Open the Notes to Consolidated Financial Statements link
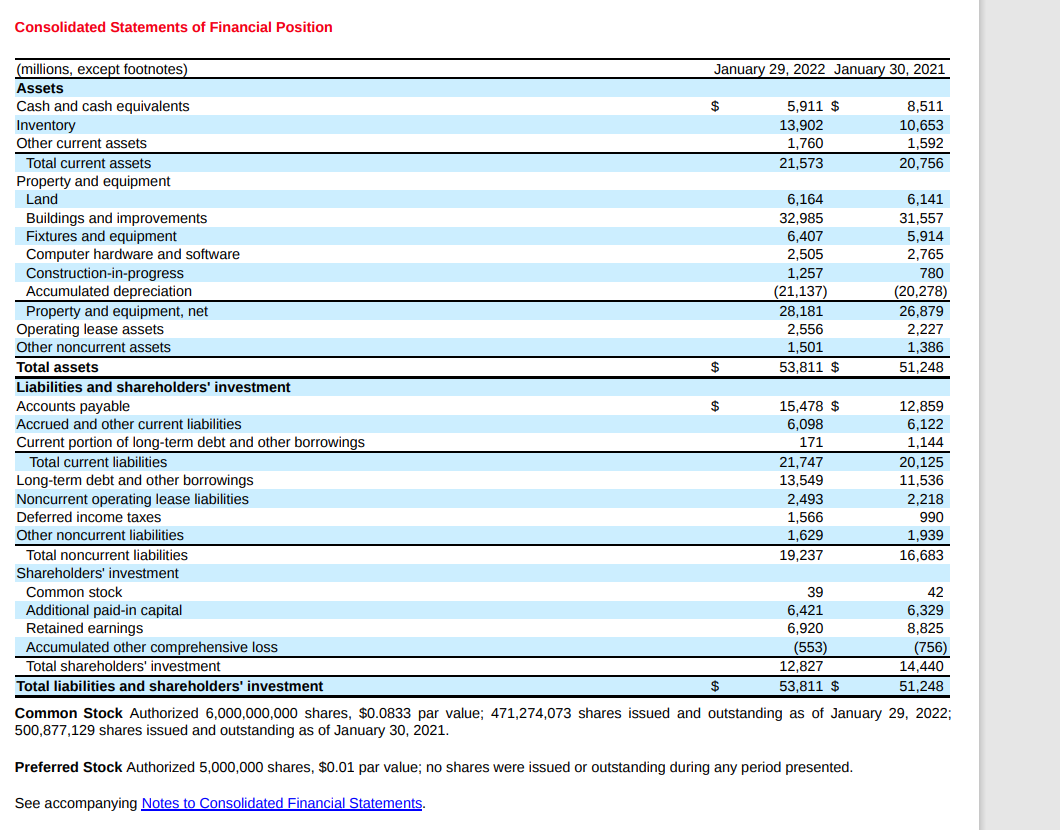The height and width of the screenshot is (830, 1060). (280, 803)
